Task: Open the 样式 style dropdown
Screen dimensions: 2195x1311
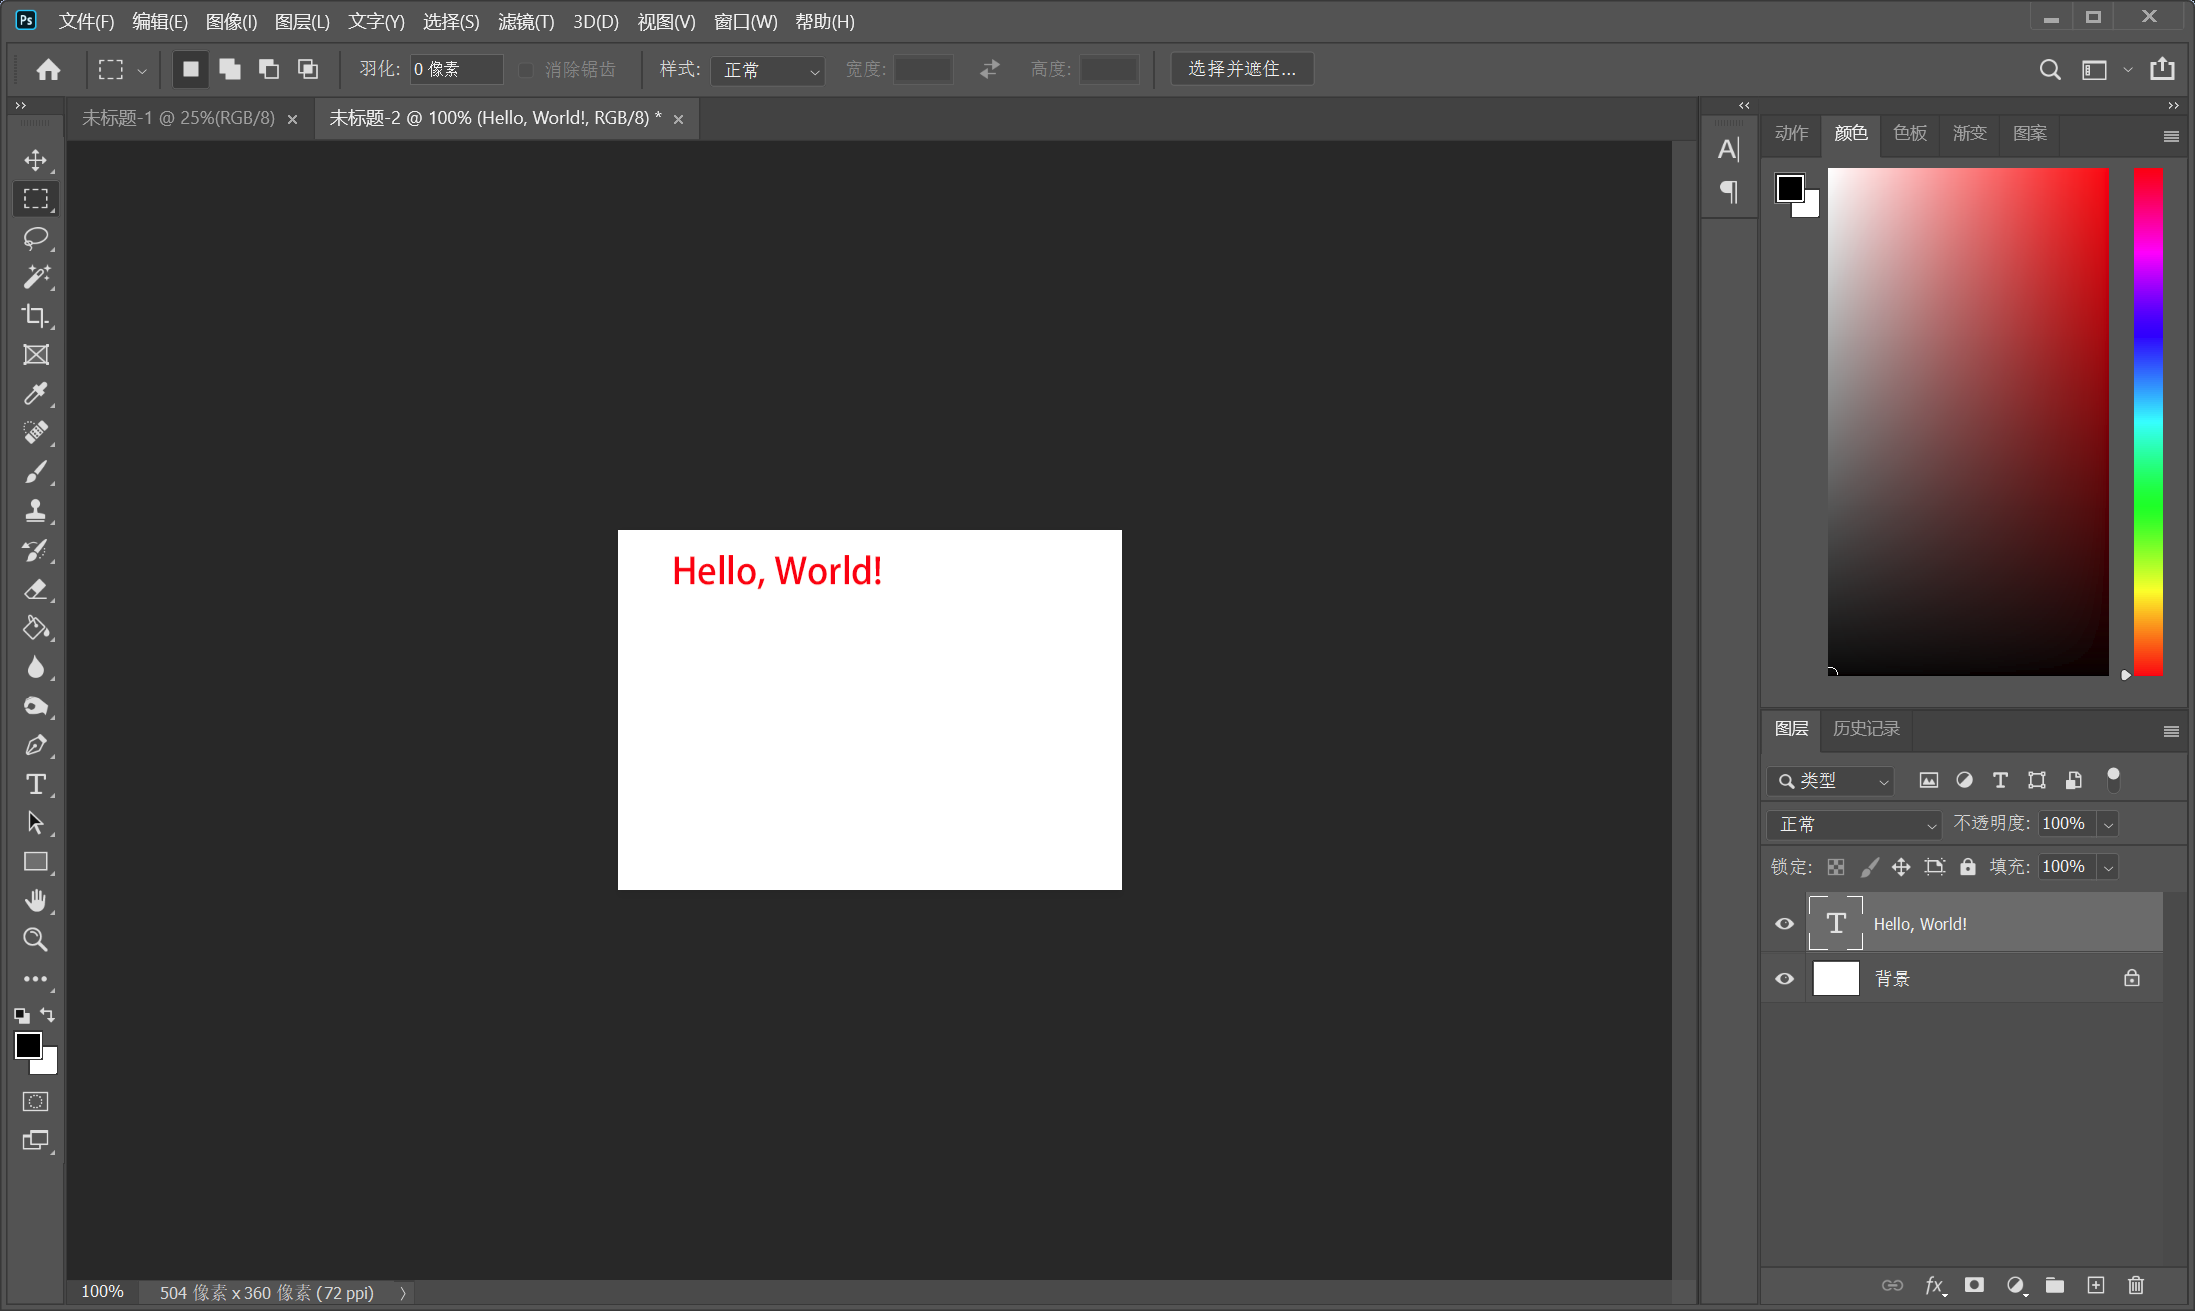Action: pyautogui.click(x=767, y=70)
